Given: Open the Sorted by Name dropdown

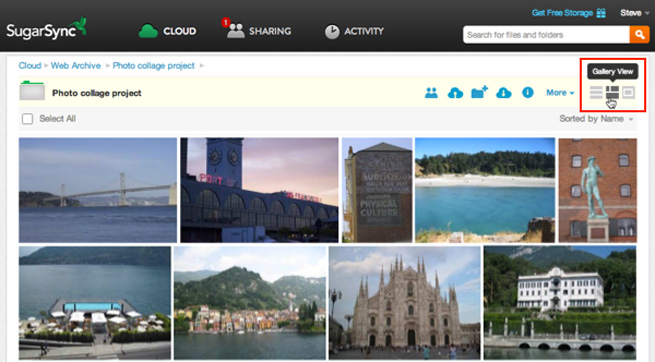Looking at the screenshot, I should (596, 119).
